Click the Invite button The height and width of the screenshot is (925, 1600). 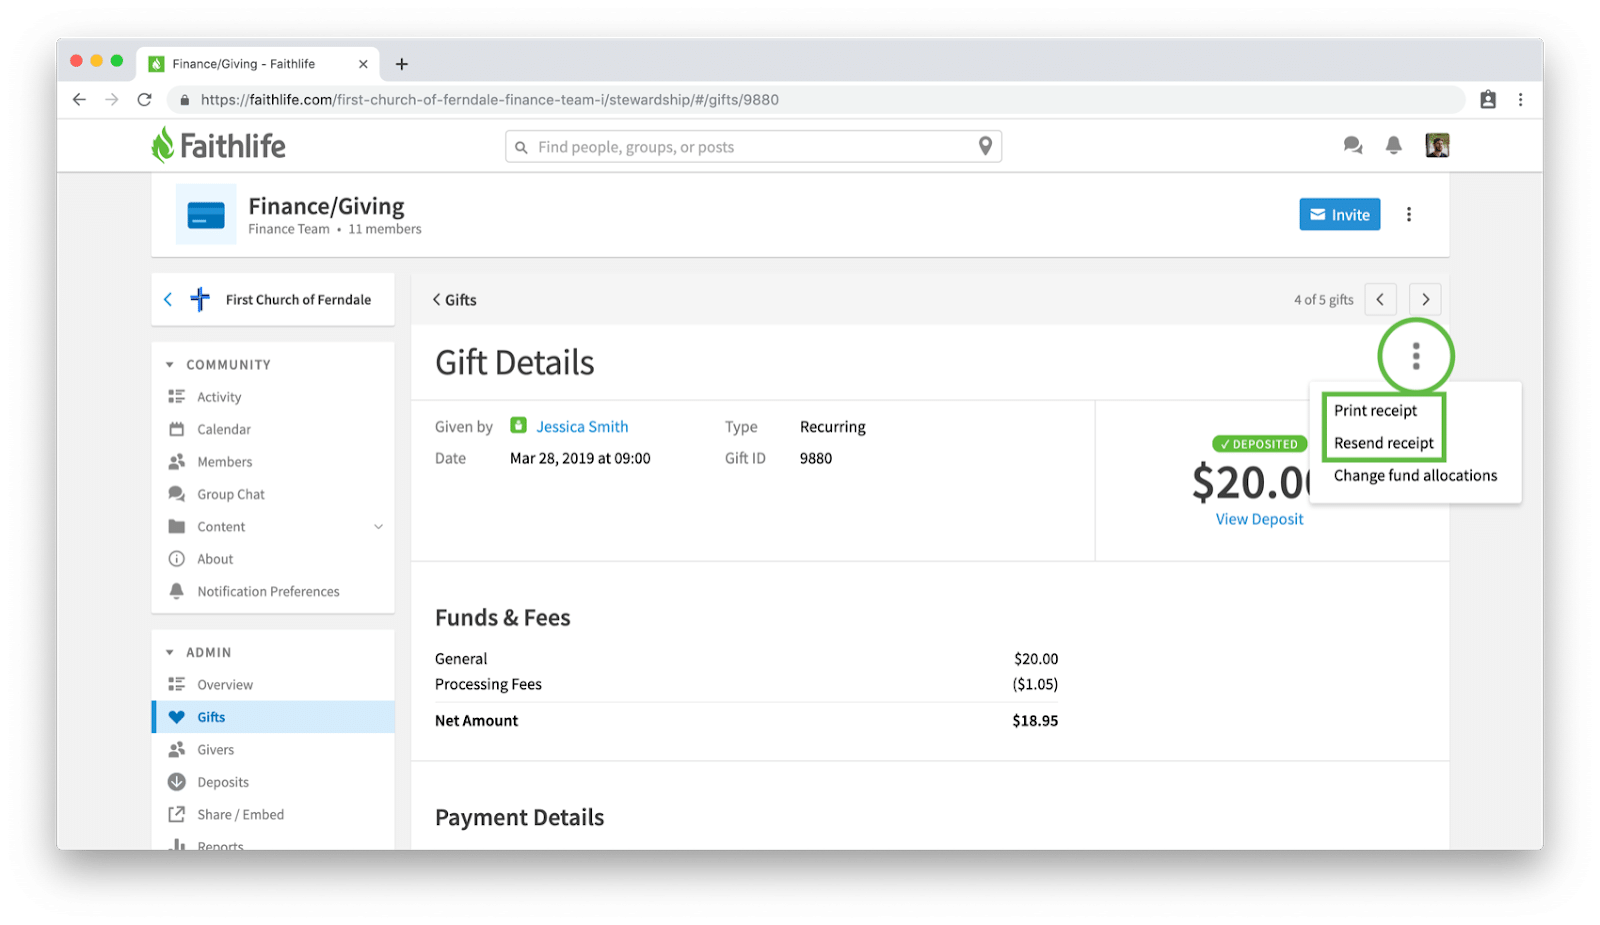coord(1340,214)
